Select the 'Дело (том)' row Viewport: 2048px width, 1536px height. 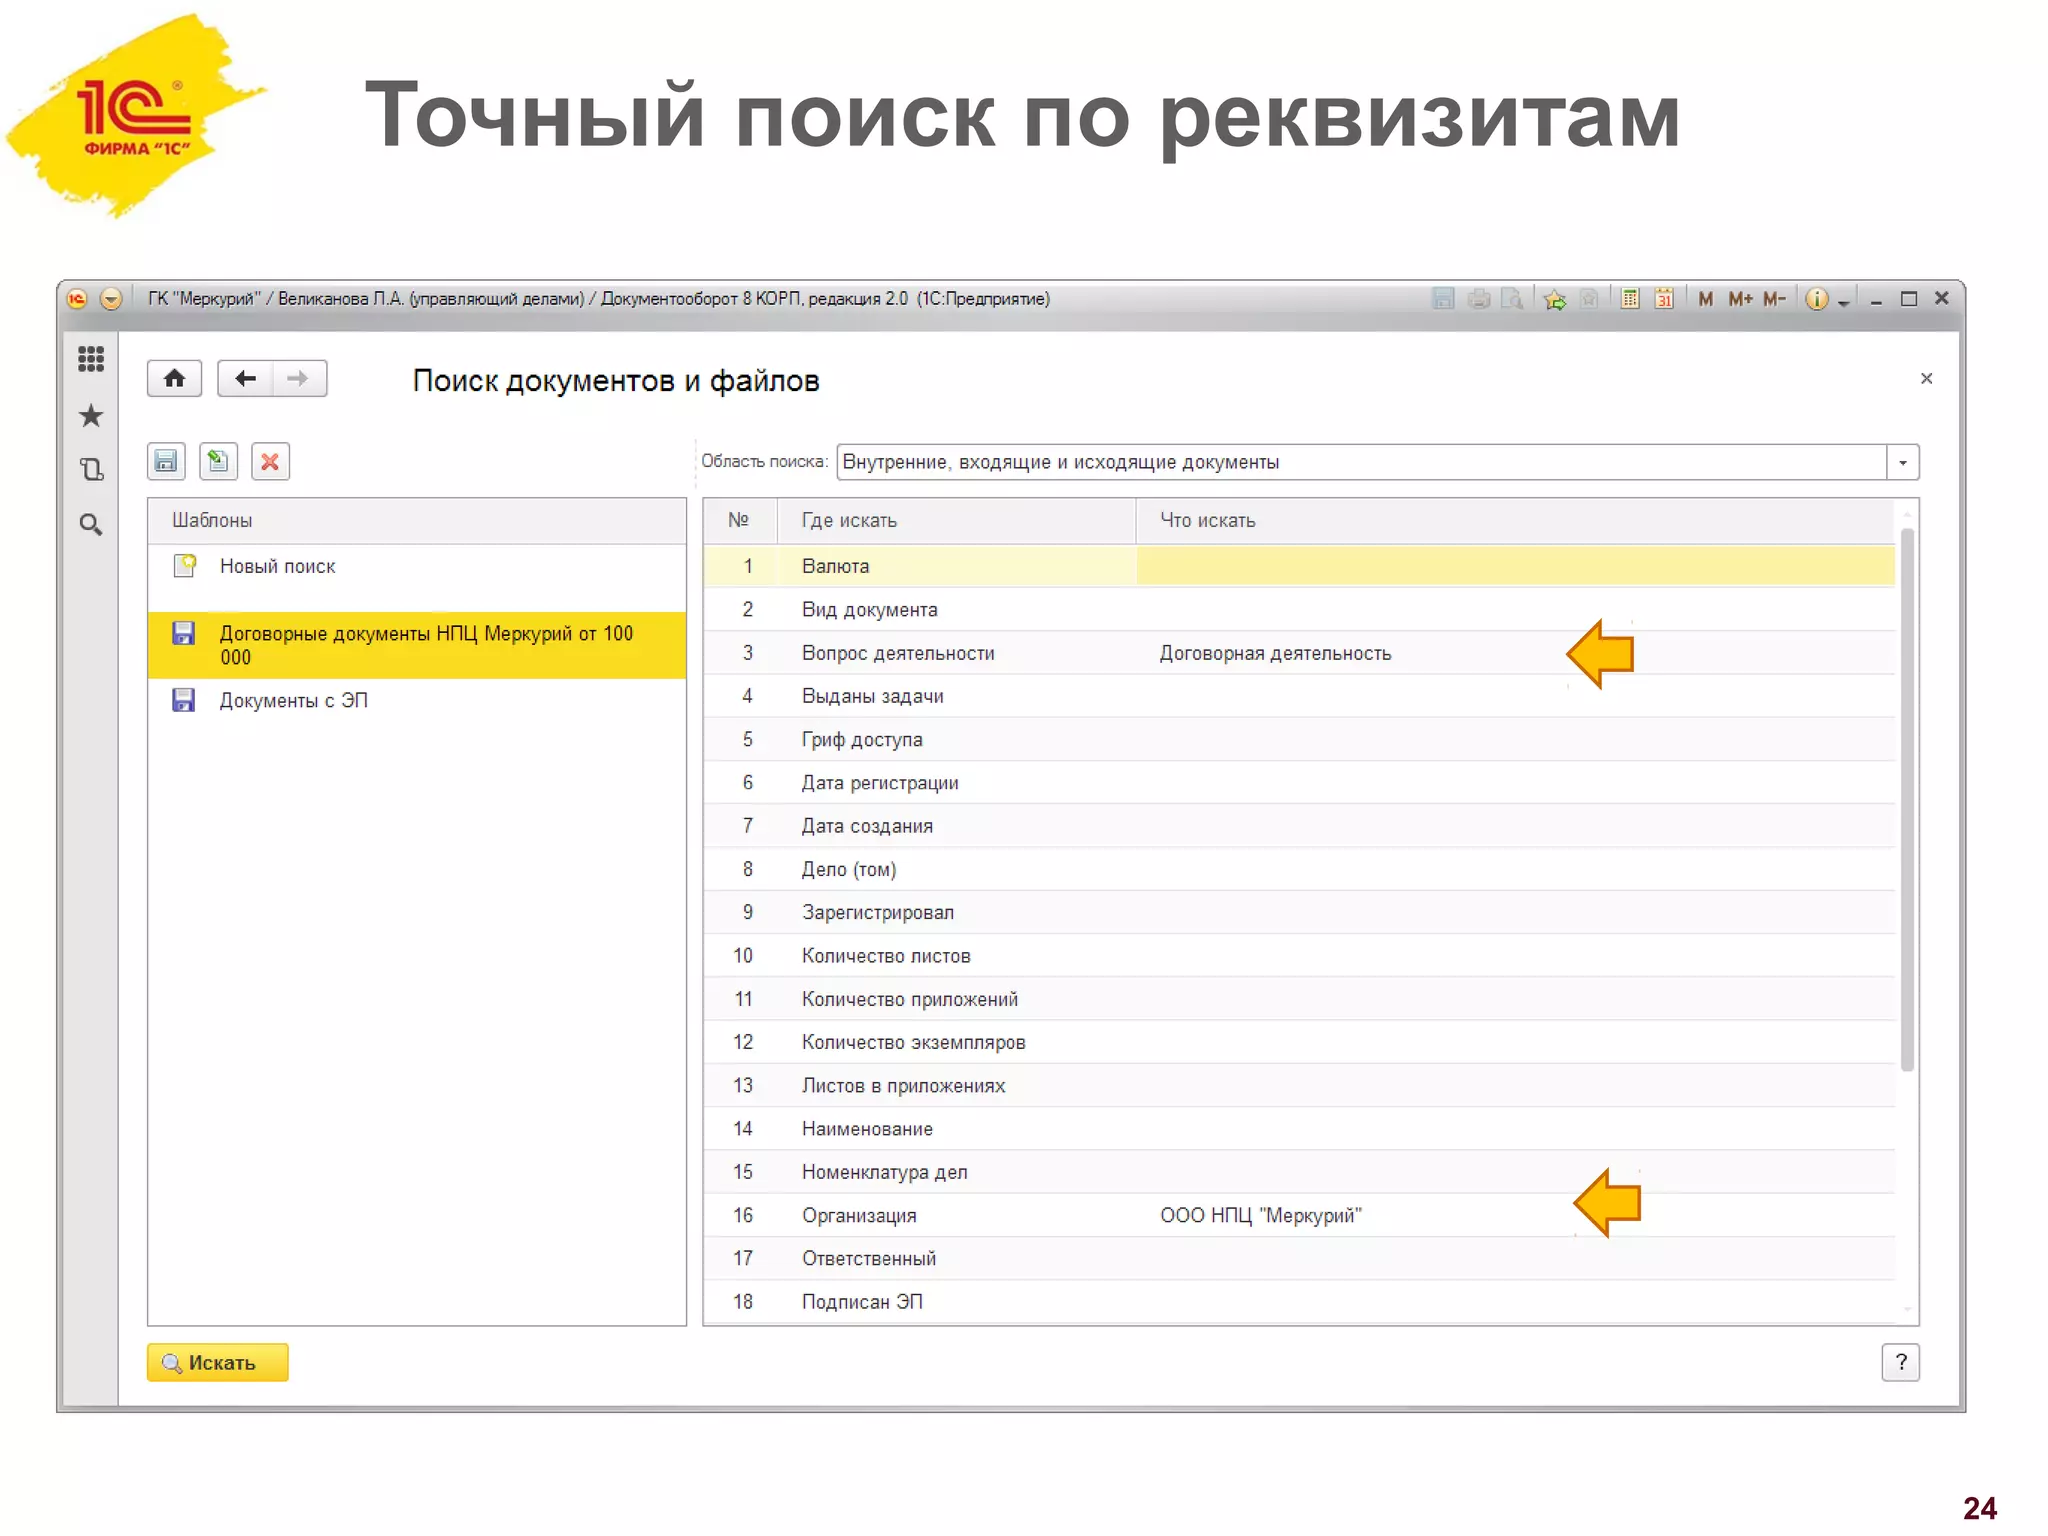tap(1299, 870)
